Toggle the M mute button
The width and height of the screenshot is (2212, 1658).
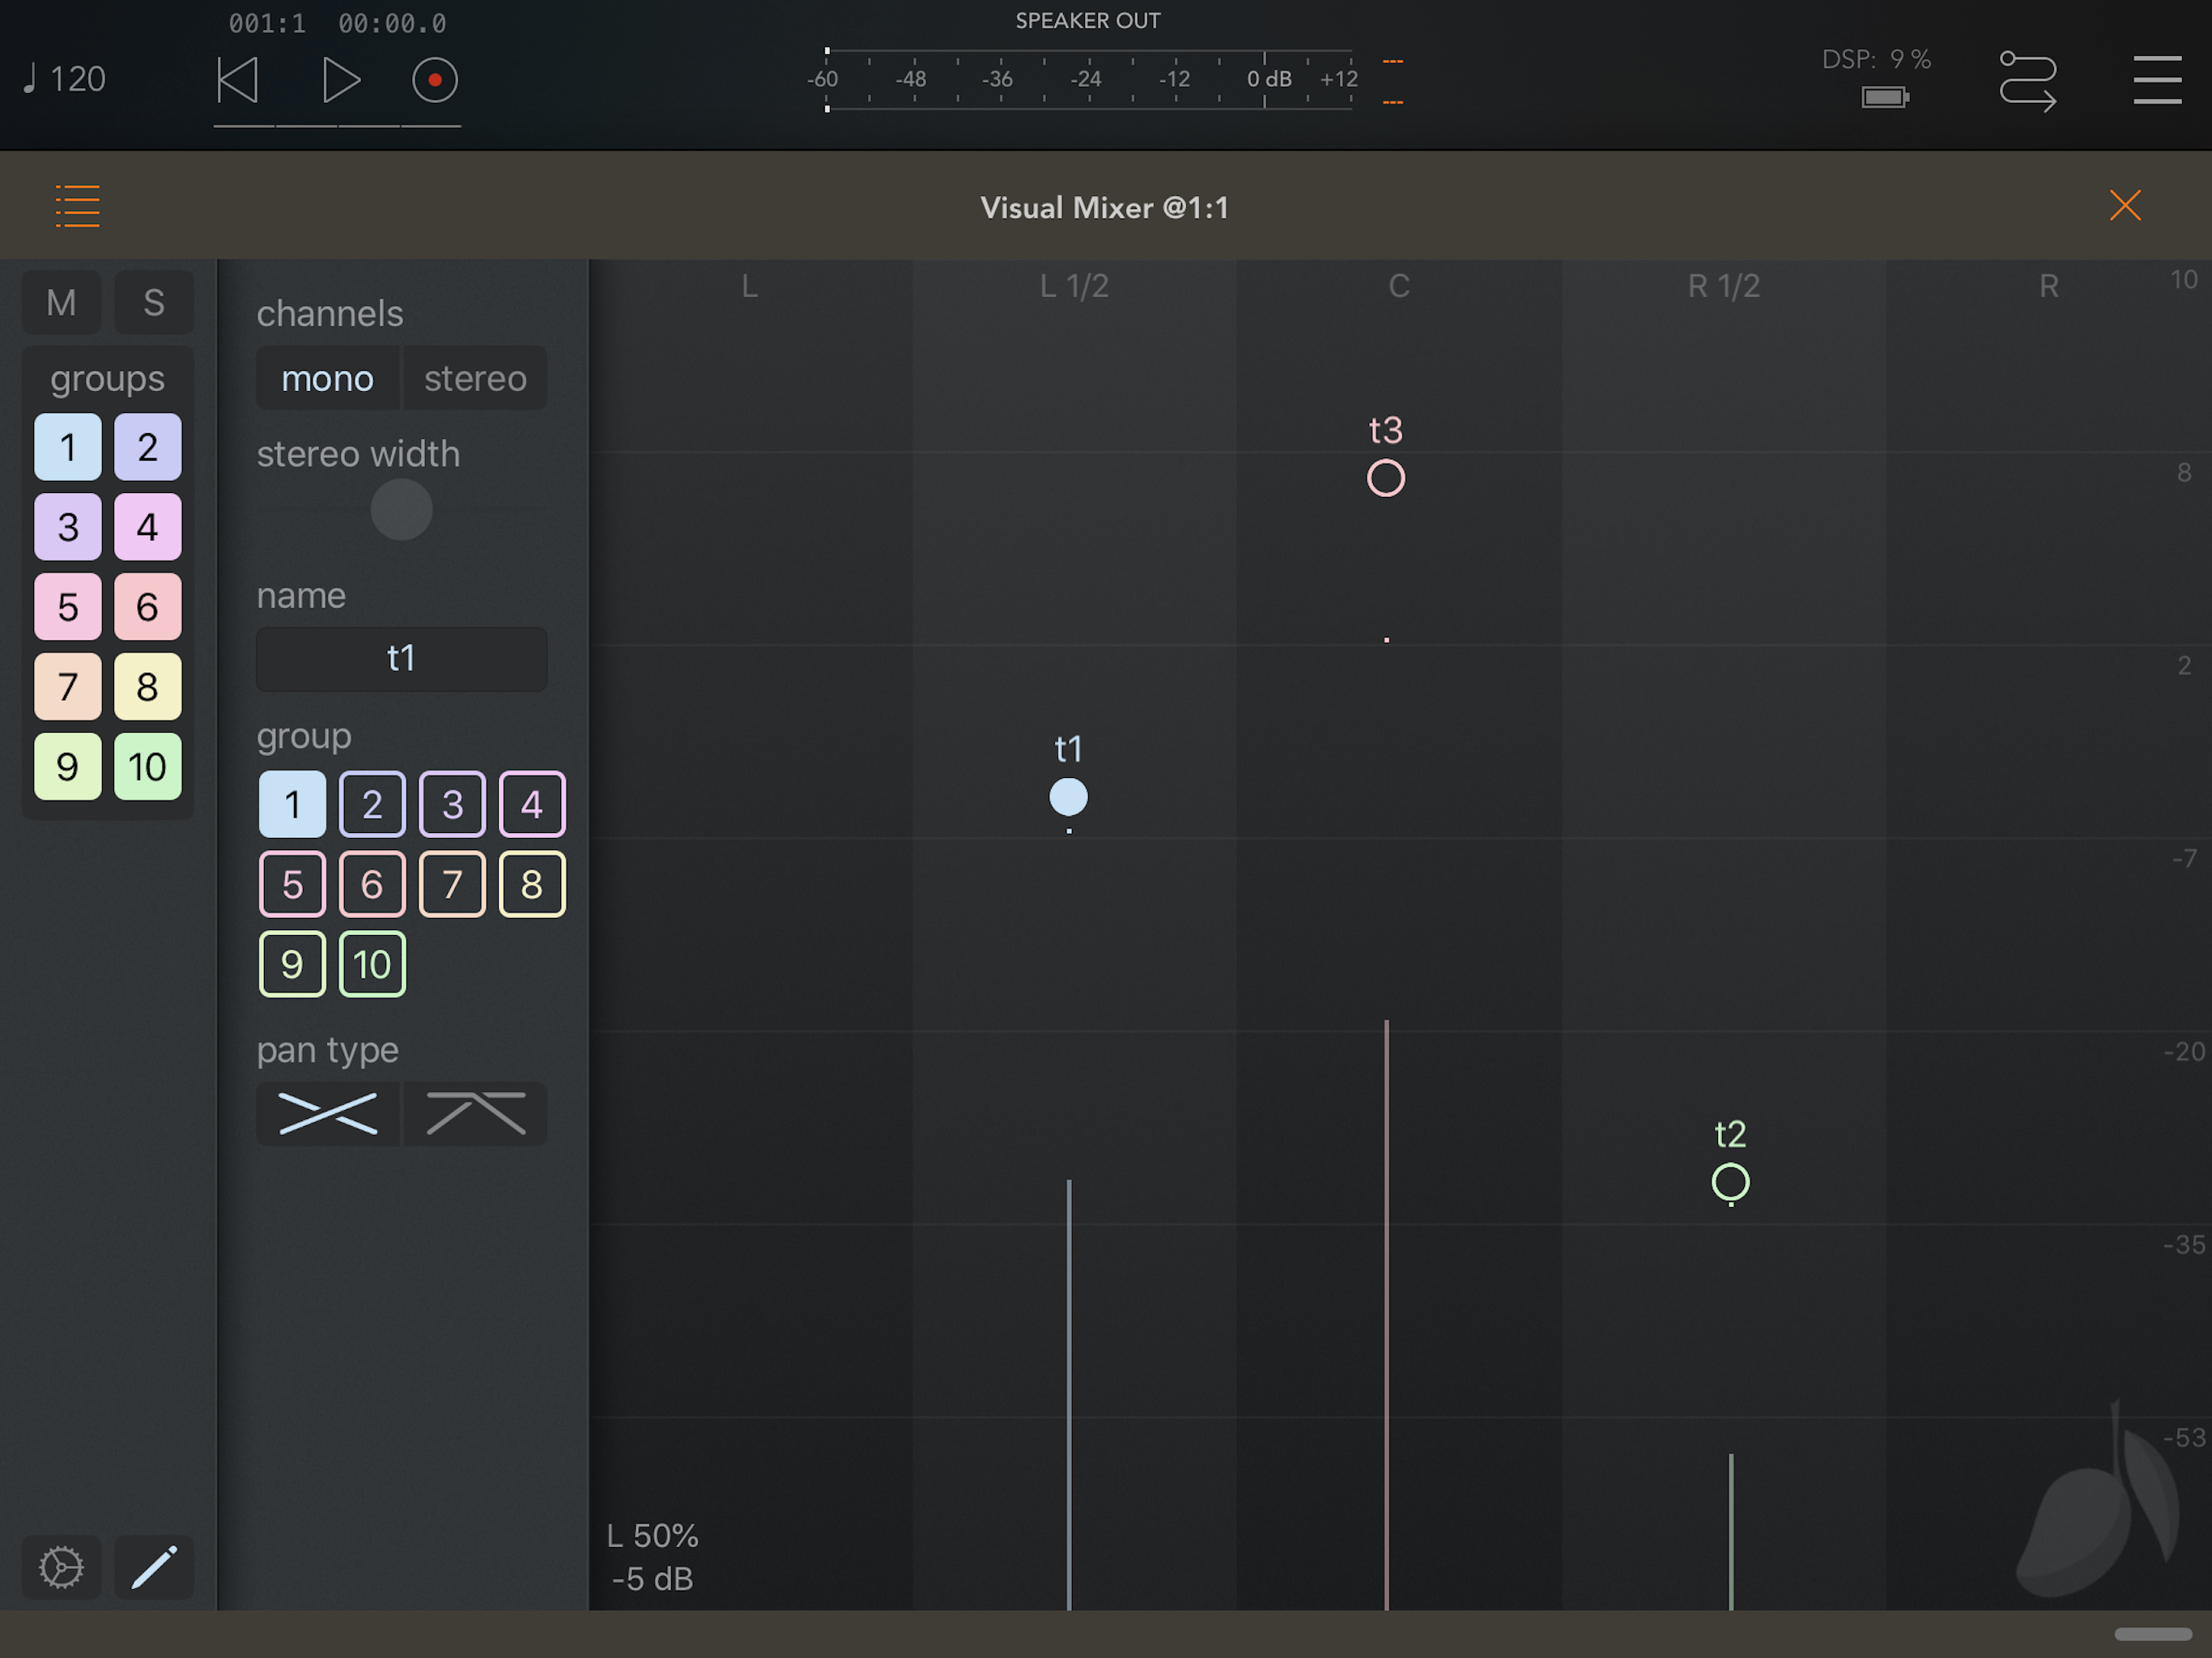(x=61, y=302)
